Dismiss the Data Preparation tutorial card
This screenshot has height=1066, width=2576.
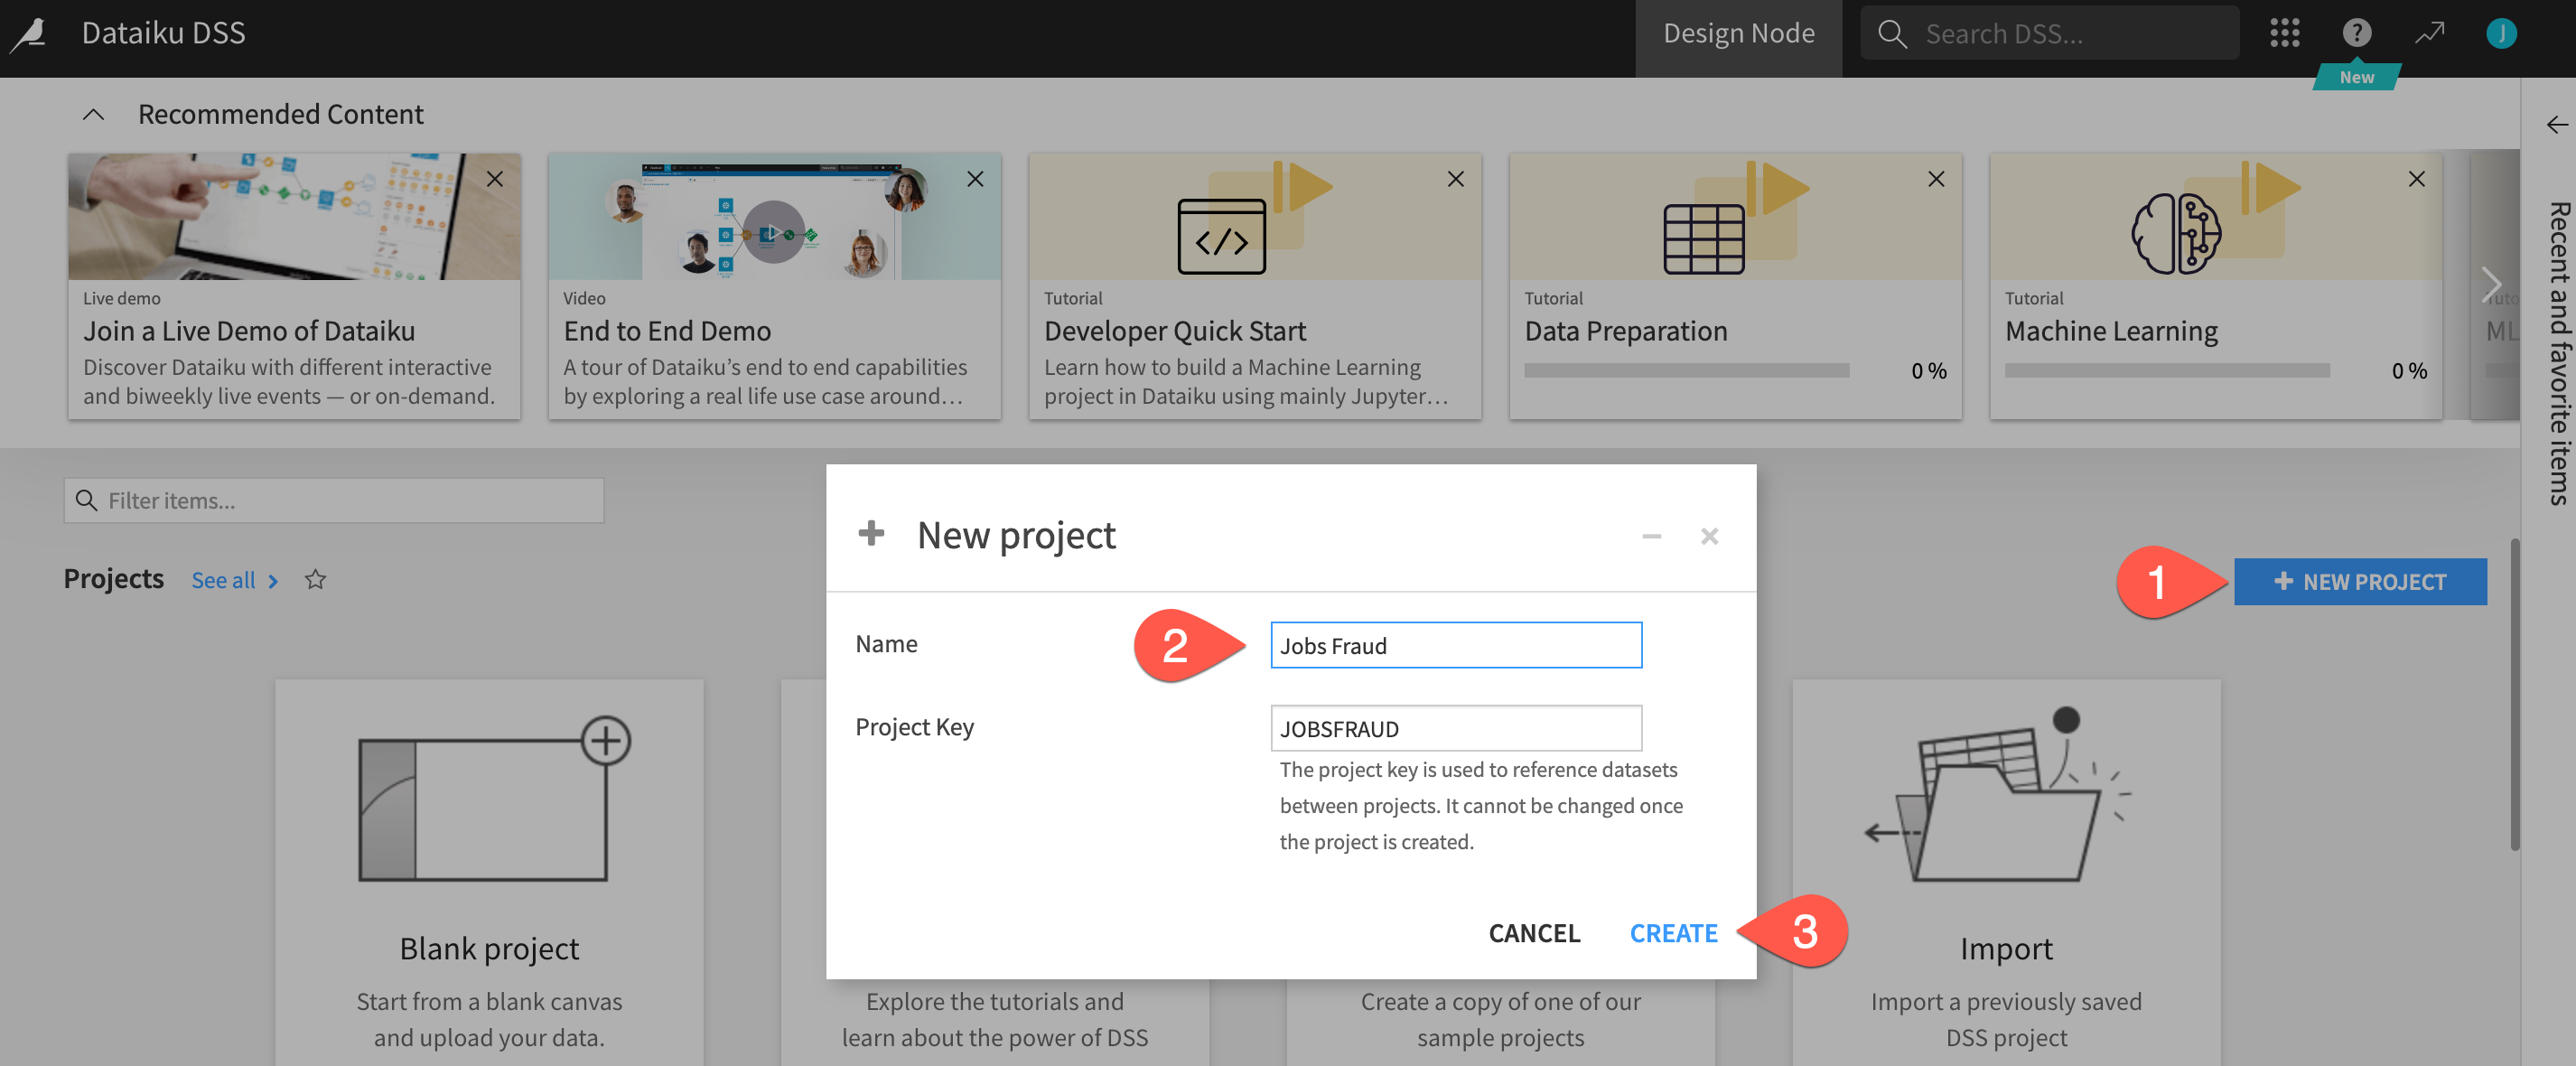(1935, 179)
